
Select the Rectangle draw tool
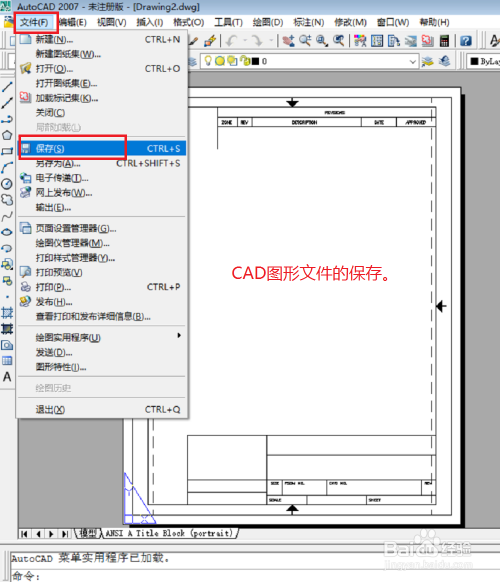click(x=7, y=151)
